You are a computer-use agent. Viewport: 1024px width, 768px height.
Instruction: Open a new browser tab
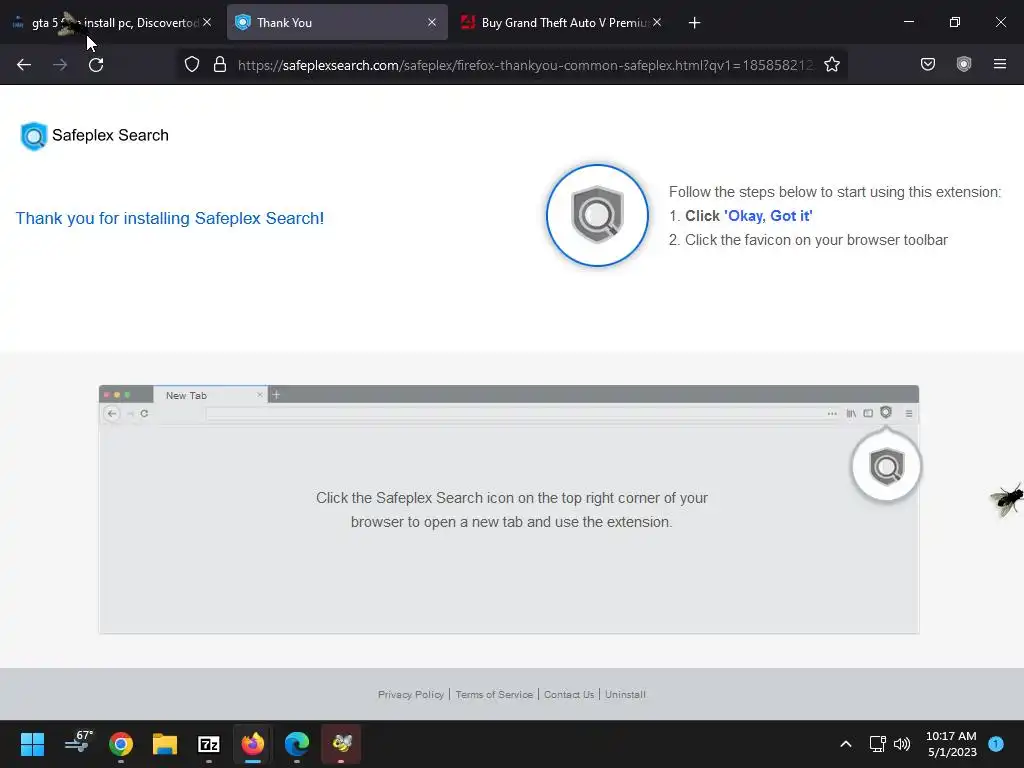coord(694,23)
